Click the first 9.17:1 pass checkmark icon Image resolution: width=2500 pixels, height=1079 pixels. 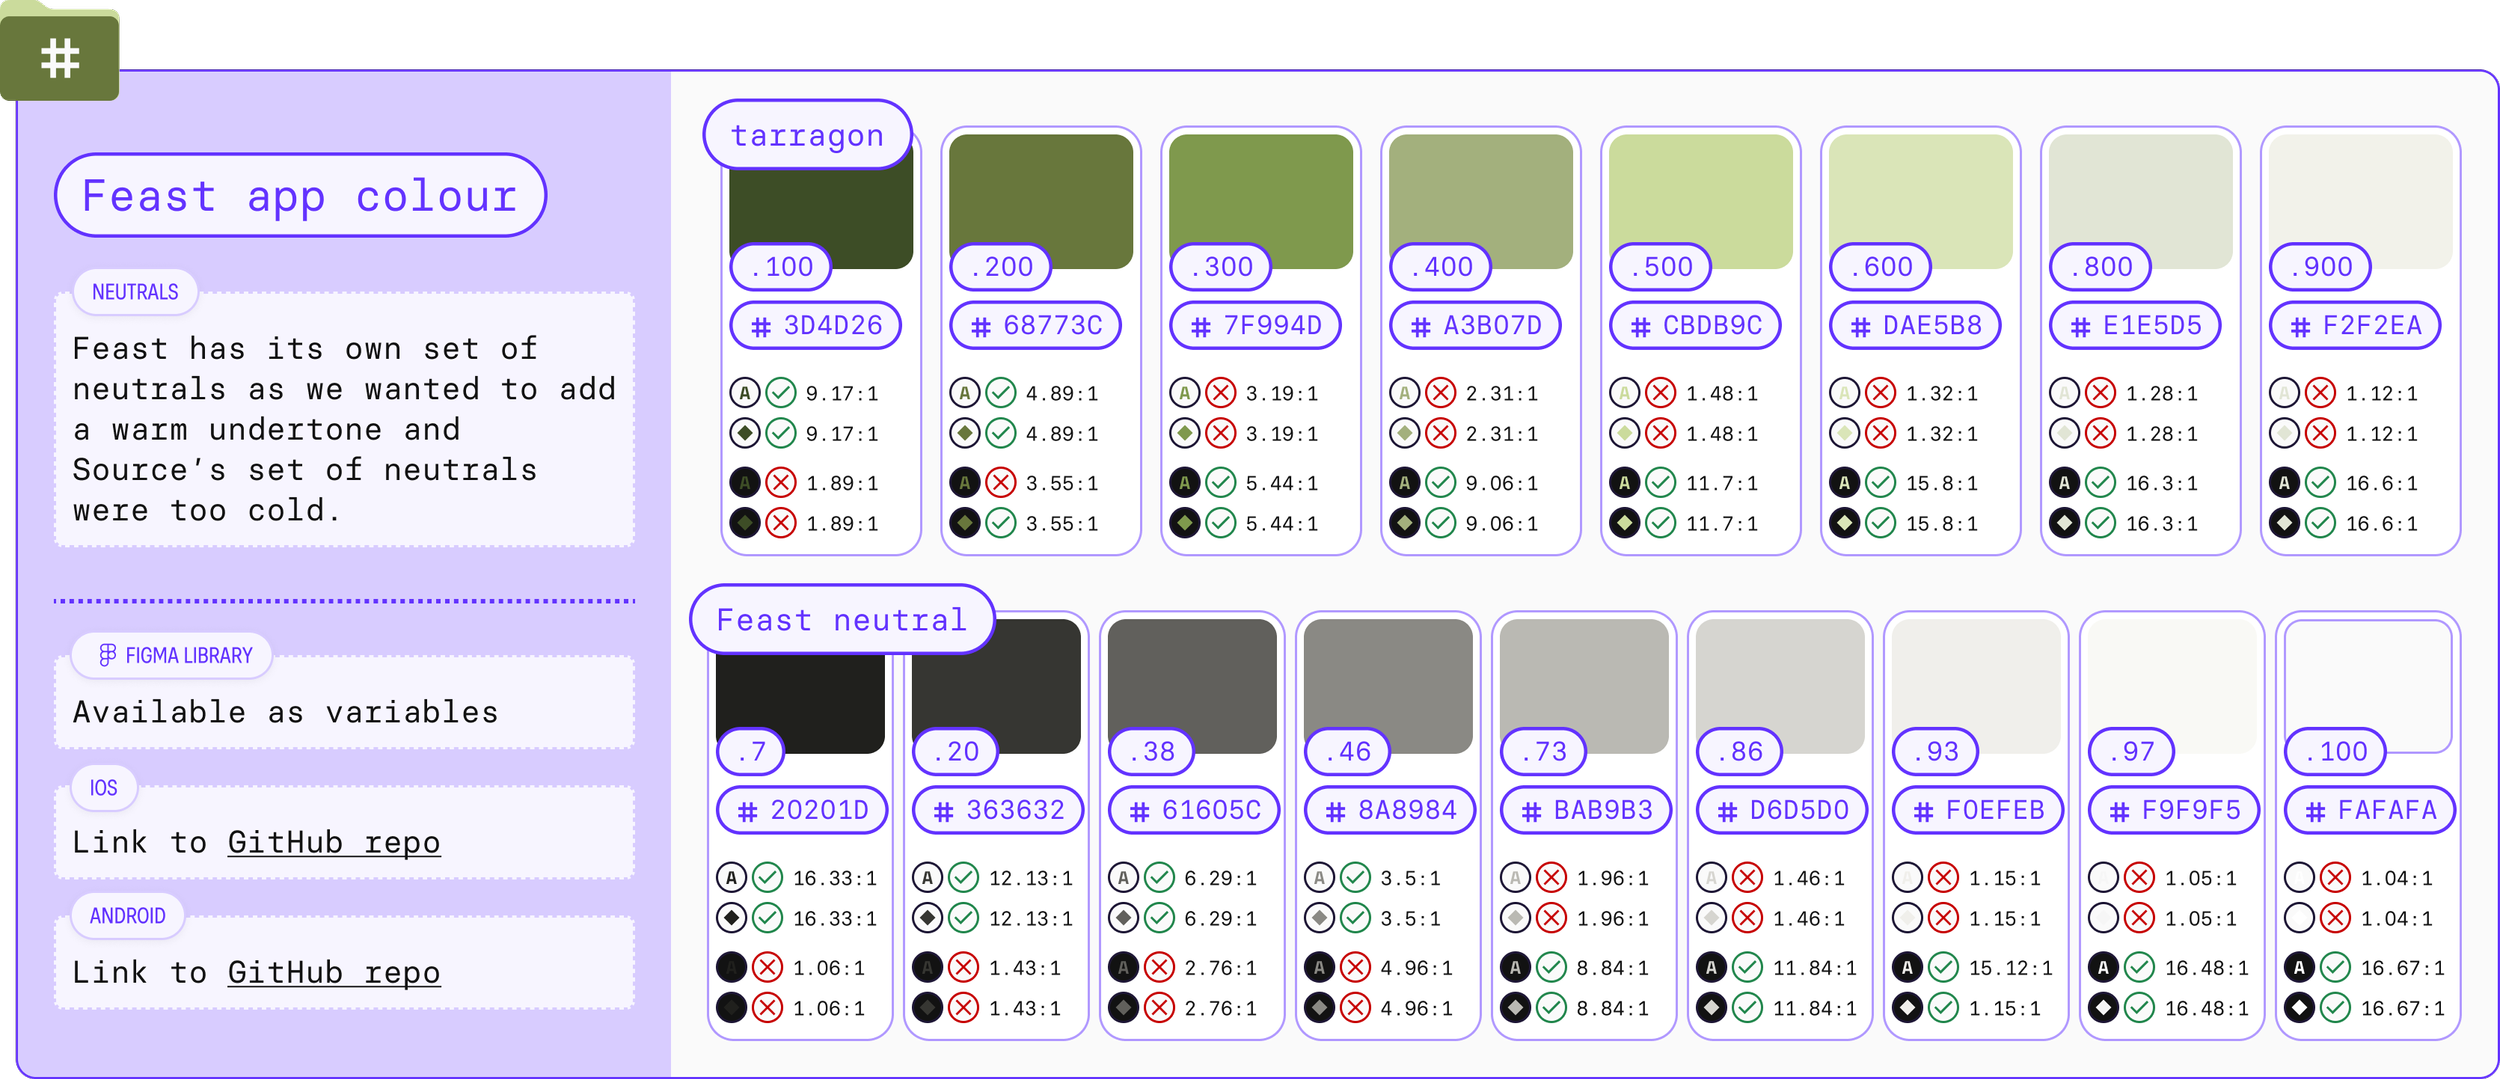781,393
